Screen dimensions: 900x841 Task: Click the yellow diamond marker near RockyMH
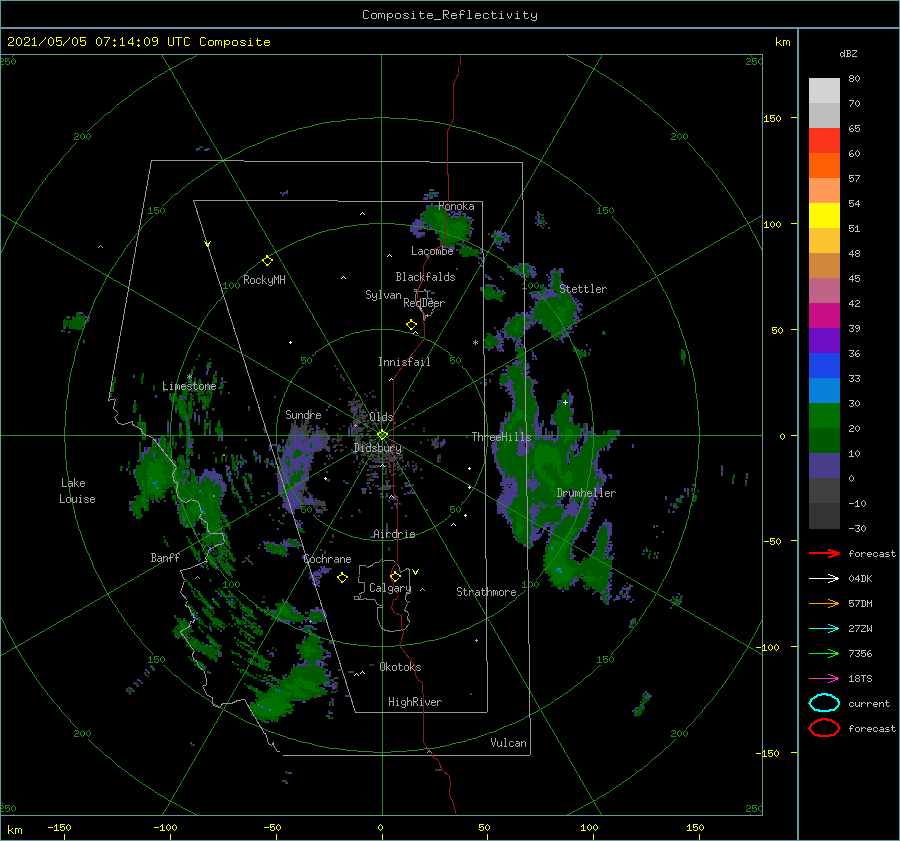coord(267,261)
